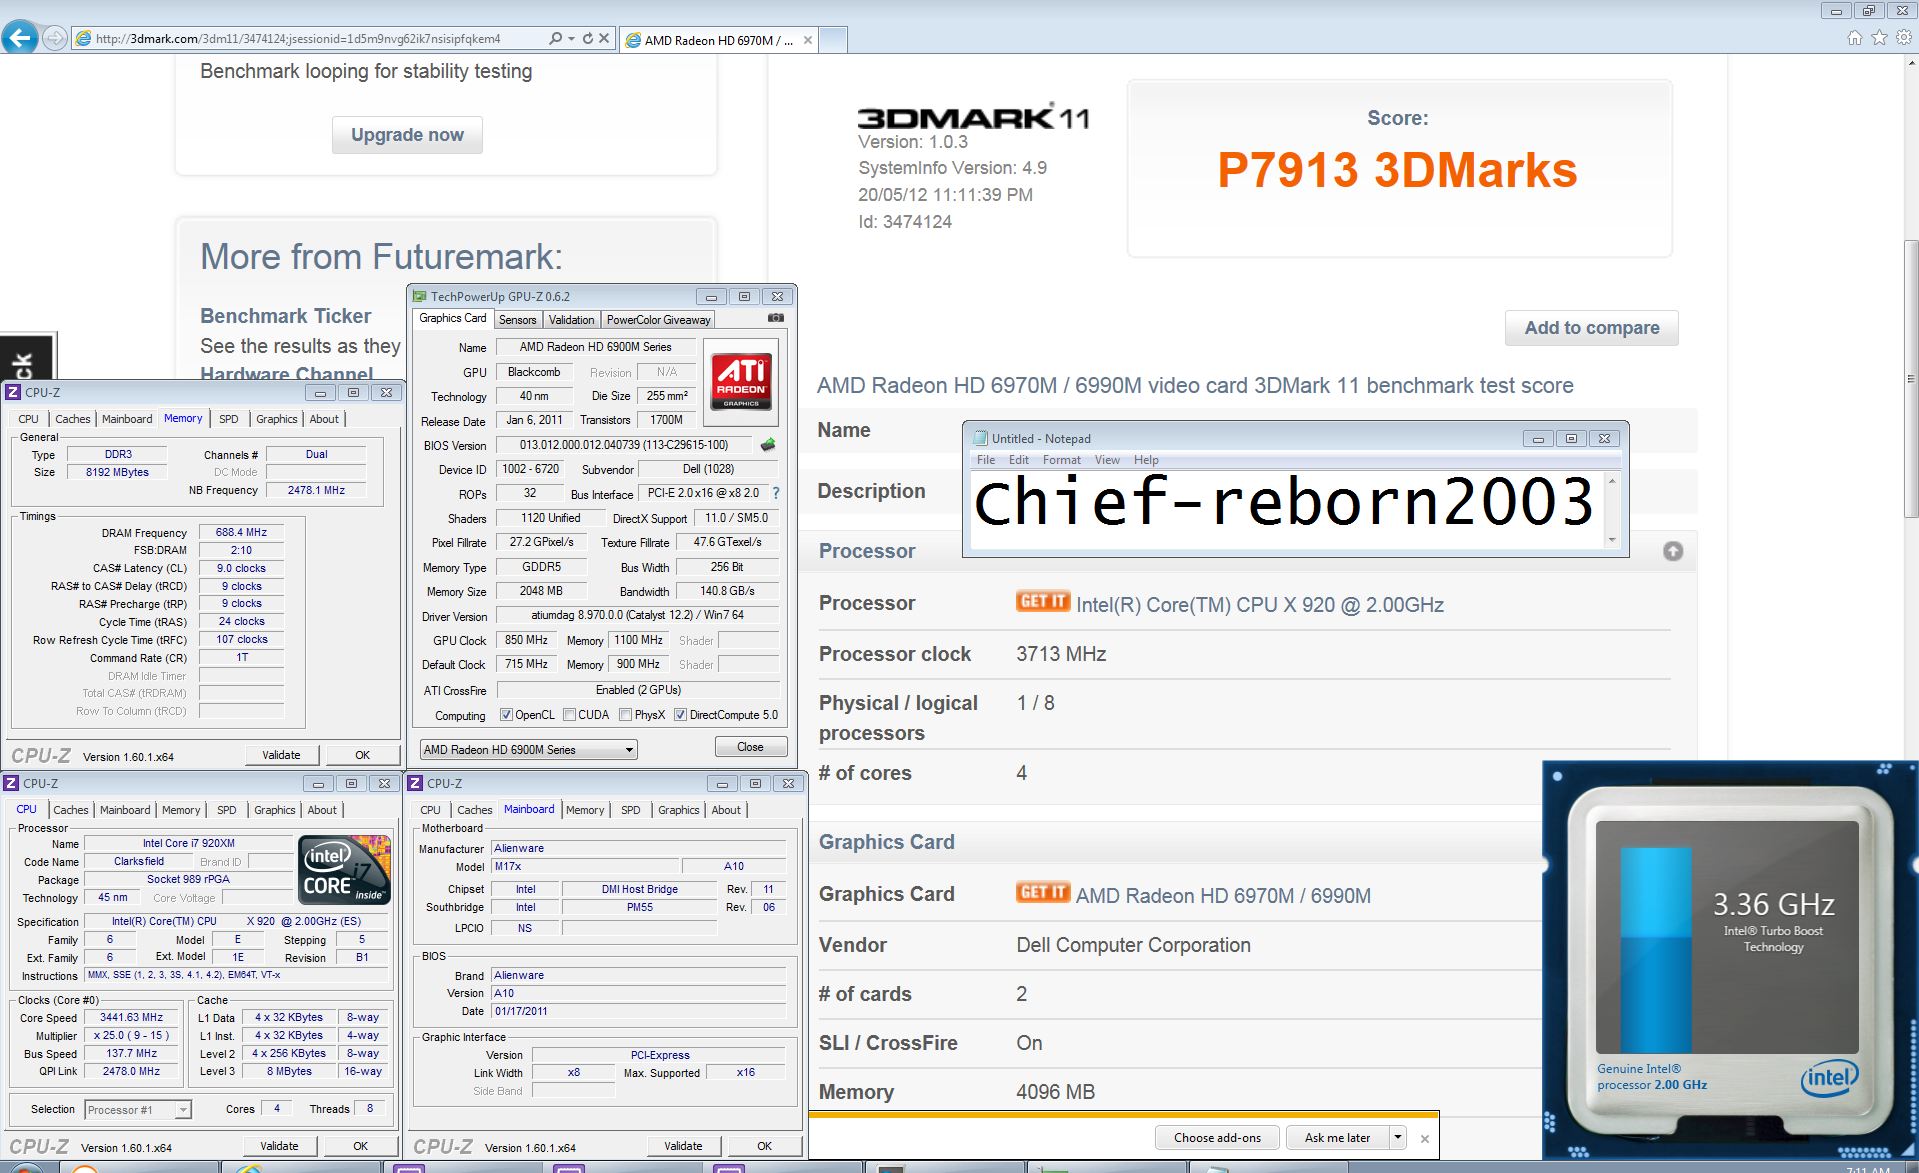Toggle the PhysX checkbox
Viewport: 1919px width, 1173px height.
point(625,715)
